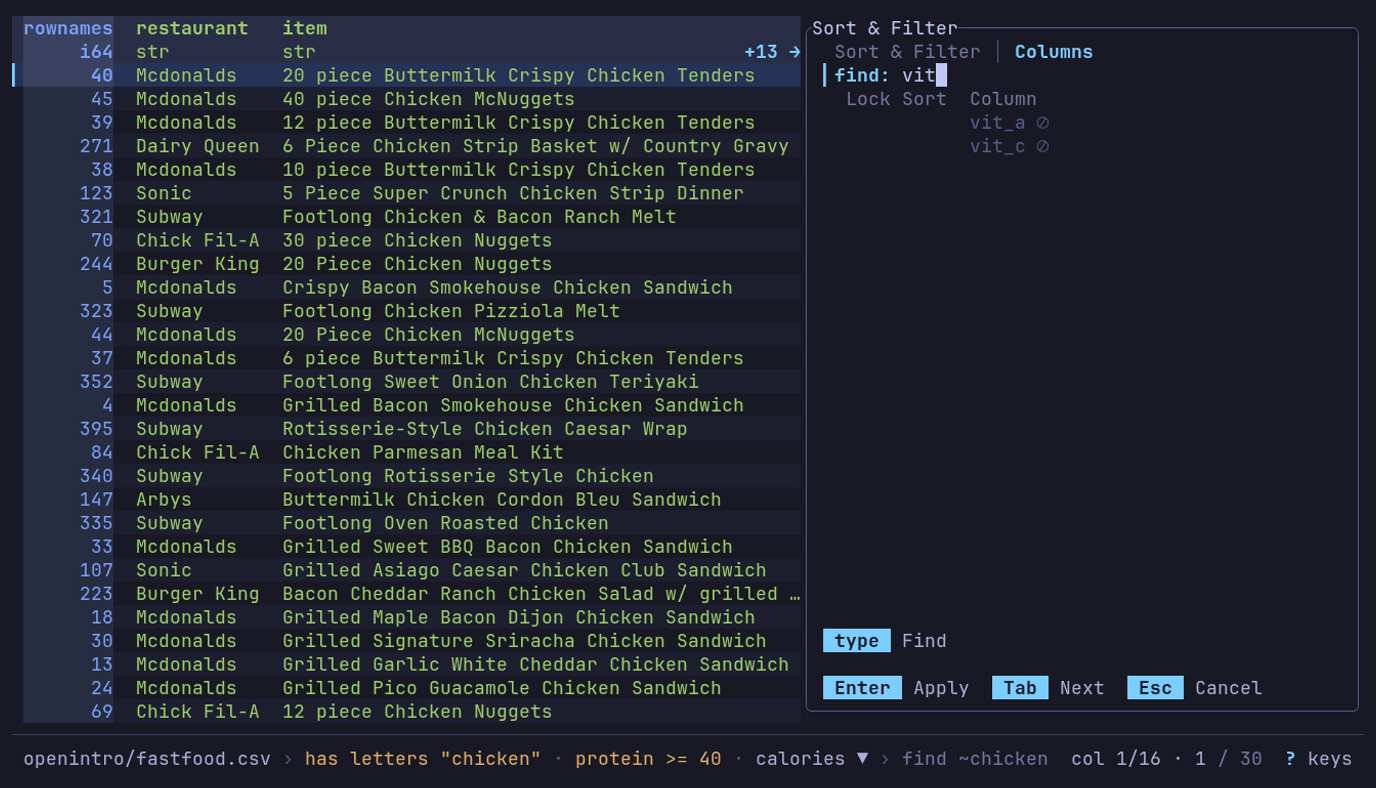The width and height of the screenshot is (1376, 788).
Task: Click row number 395
Action: [x=96, y=429]
